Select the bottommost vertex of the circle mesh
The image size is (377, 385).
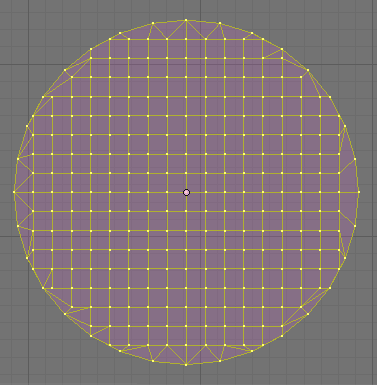click(186, 364)
